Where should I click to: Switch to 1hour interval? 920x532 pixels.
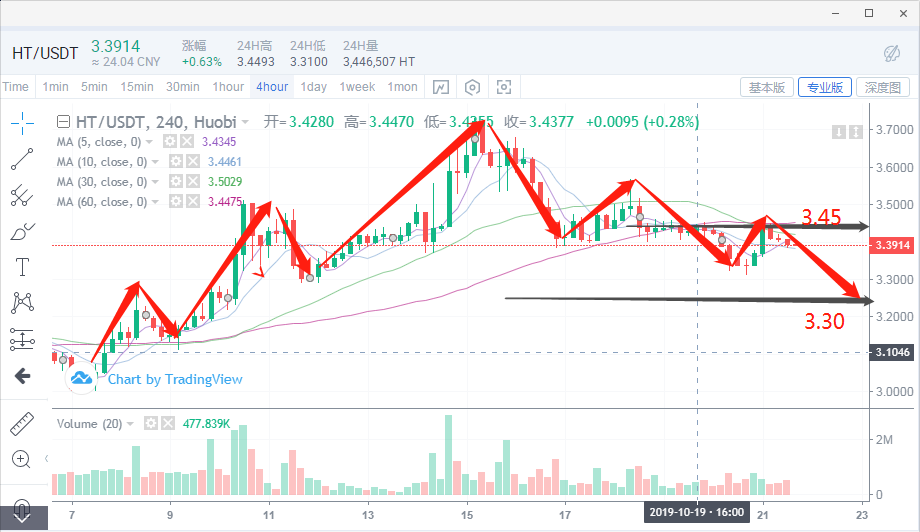coord(228,87)
